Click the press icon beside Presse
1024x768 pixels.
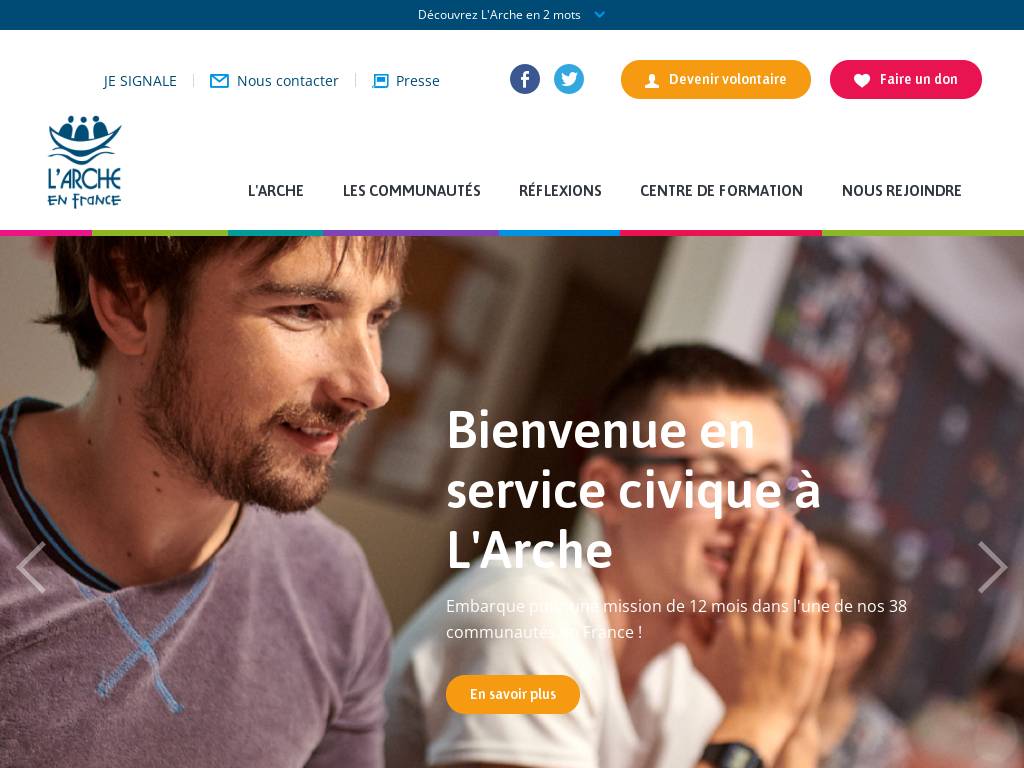(380, 81)
